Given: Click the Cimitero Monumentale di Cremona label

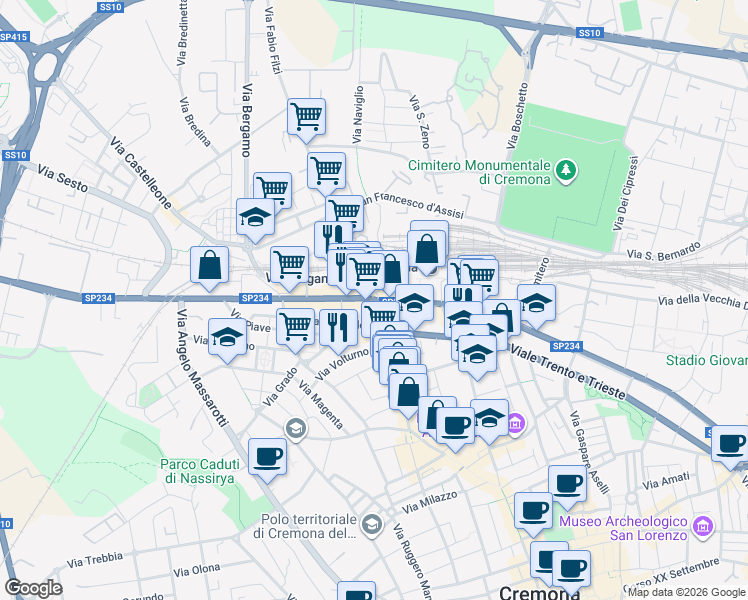Looking at the screenshot, I should (479, 172).
